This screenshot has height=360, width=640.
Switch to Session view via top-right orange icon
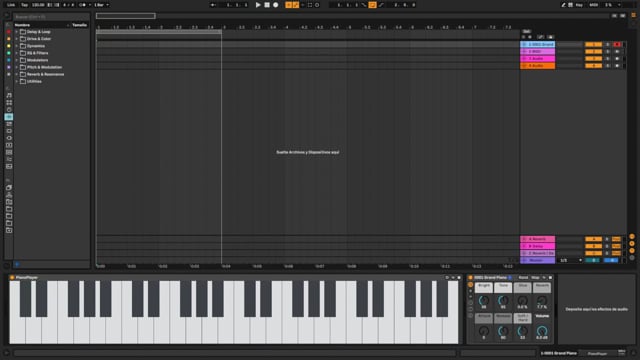[x=633, y=15]
